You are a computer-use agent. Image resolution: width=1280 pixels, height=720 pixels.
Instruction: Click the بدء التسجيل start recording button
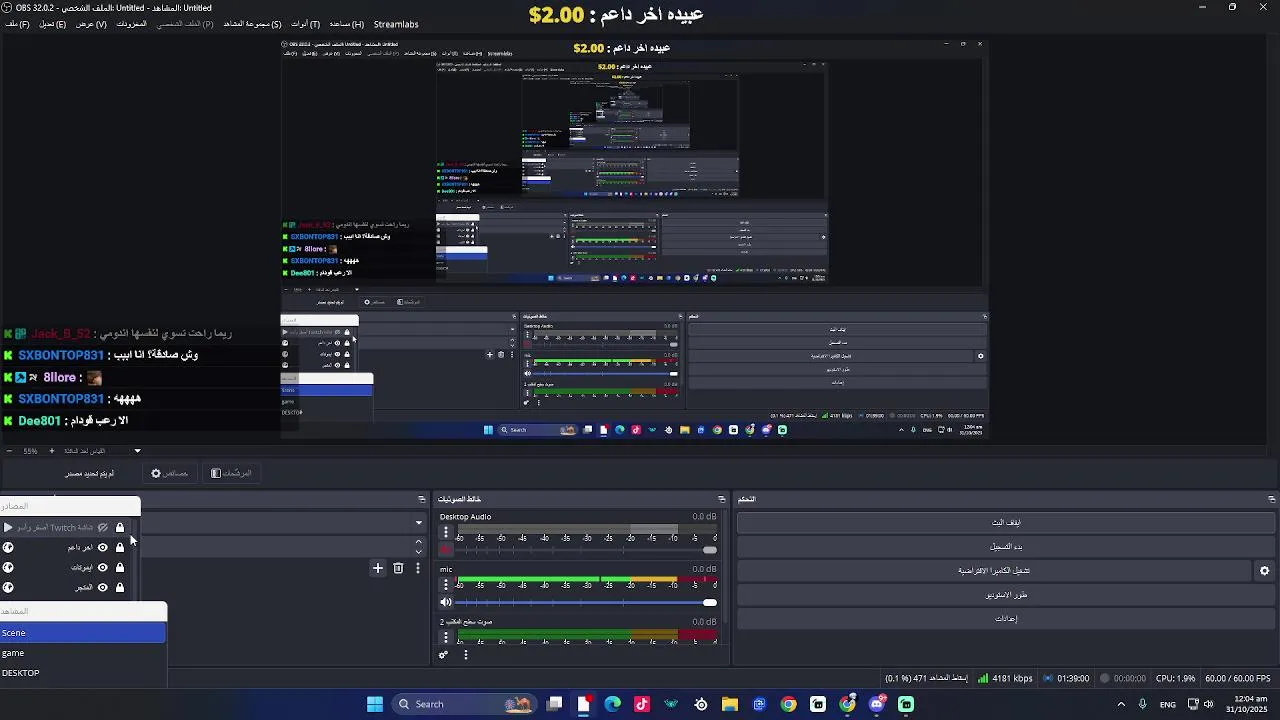coord(1005,546)
